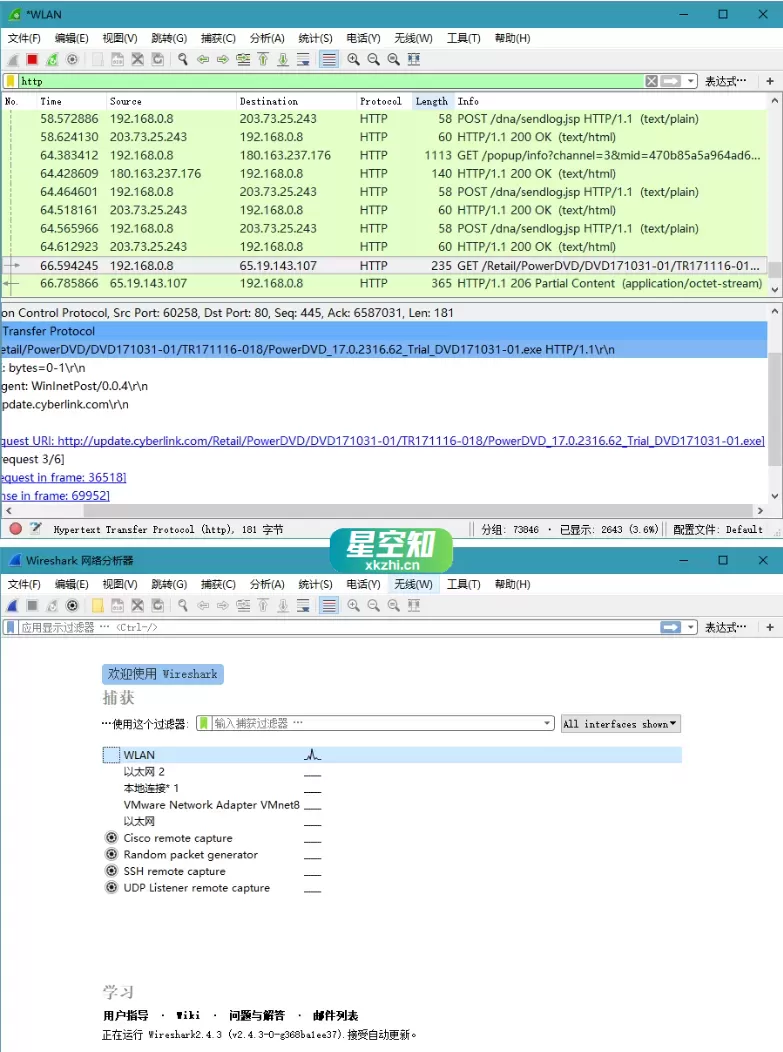Viewport: 783px width, 1052px height.
Task: Open capture filter combo dropdown arrow
Action: click(x=547, y=723)
